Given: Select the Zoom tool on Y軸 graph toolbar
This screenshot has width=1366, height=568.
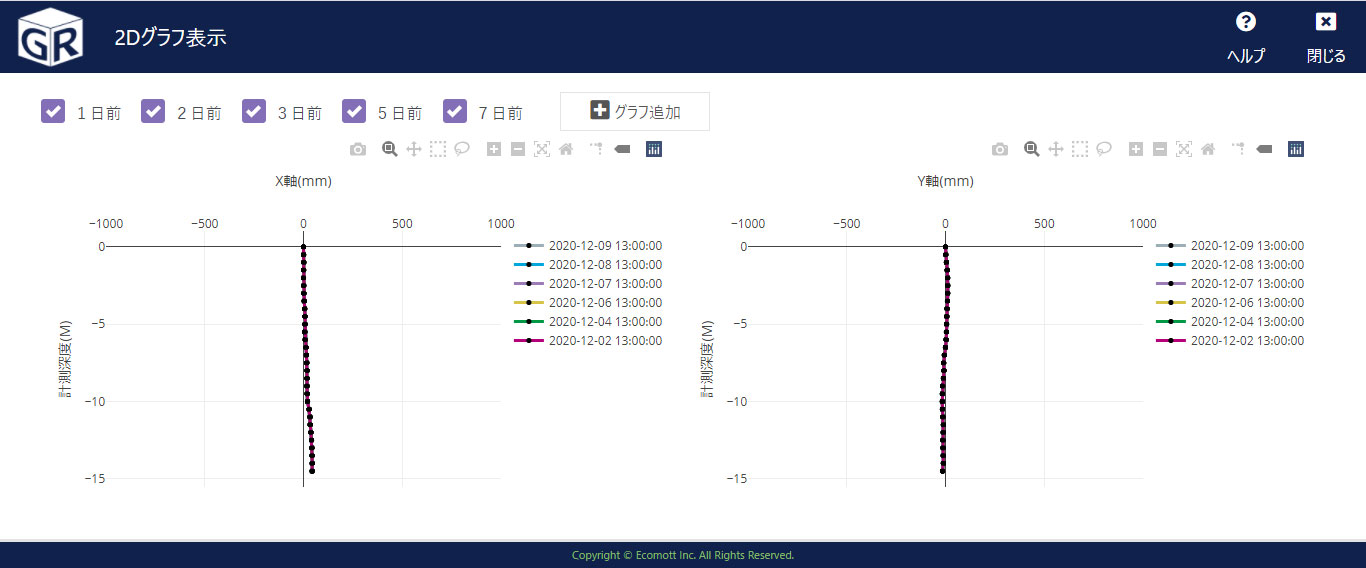Looking at the screenshot, I should click(x=1032, y=149).
